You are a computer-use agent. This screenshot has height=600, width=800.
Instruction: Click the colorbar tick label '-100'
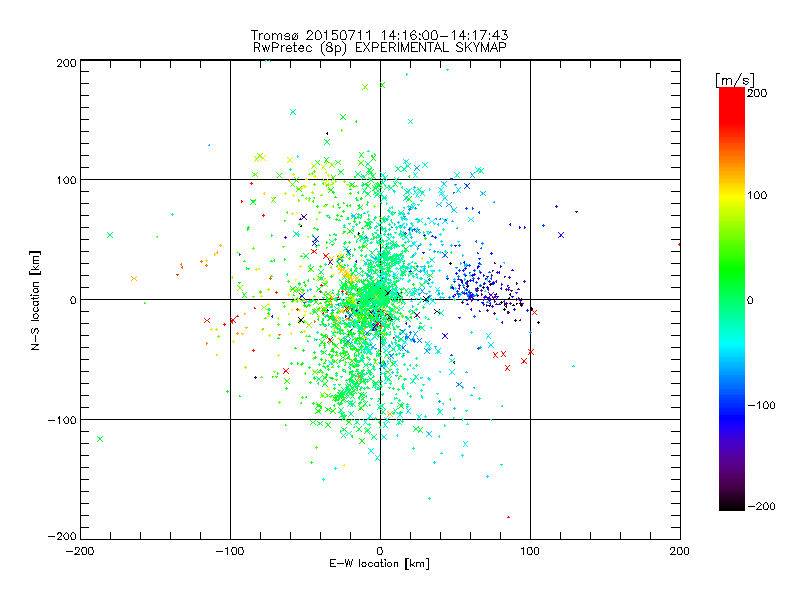[761, 406]
